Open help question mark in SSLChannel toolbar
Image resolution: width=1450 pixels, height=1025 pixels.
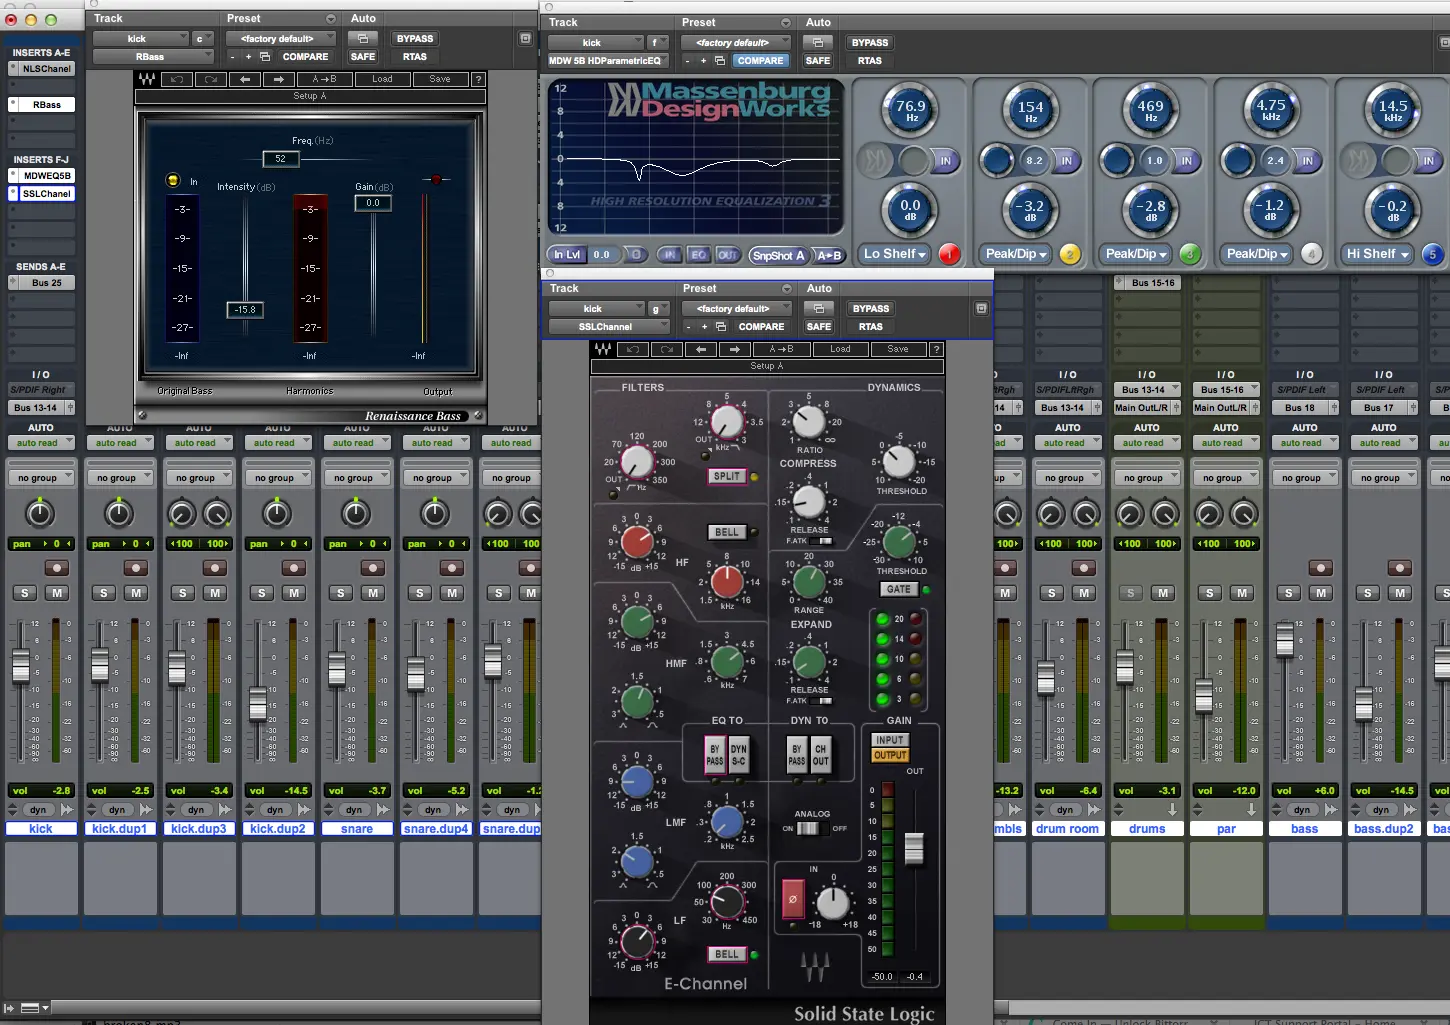[936, 349]
